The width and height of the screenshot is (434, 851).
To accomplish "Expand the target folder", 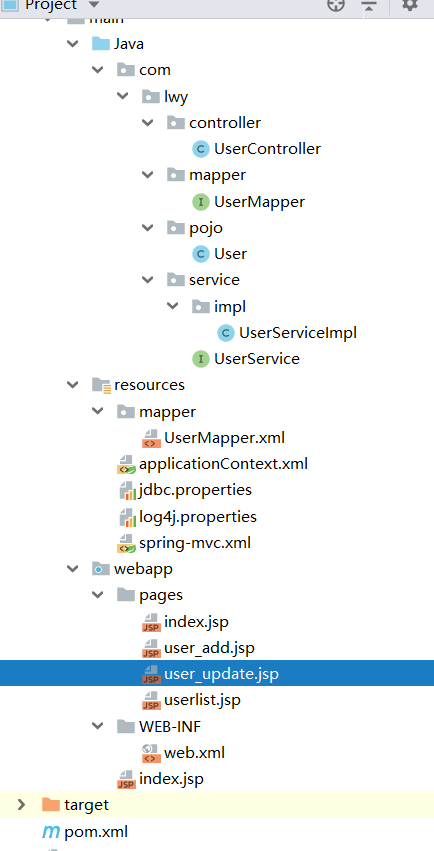I will [22, 804].
